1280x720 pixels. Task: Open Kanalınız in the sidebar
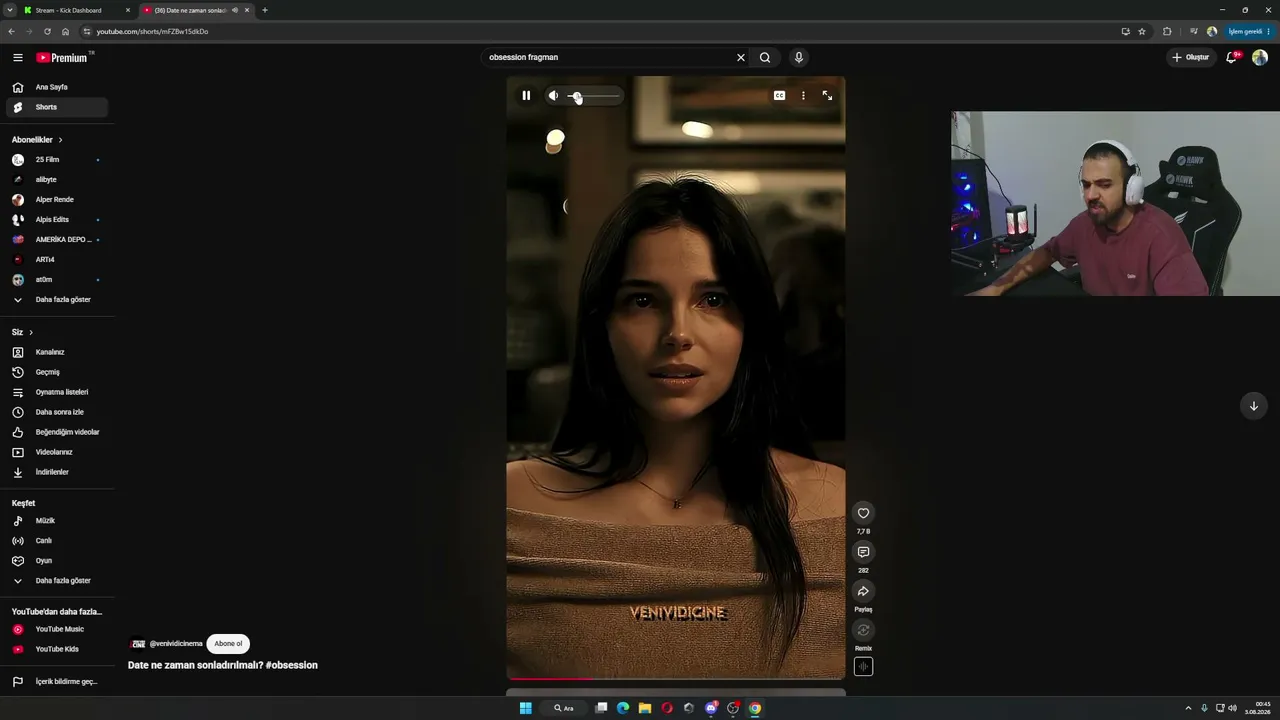pyautogui.click(x=57, y=352)
